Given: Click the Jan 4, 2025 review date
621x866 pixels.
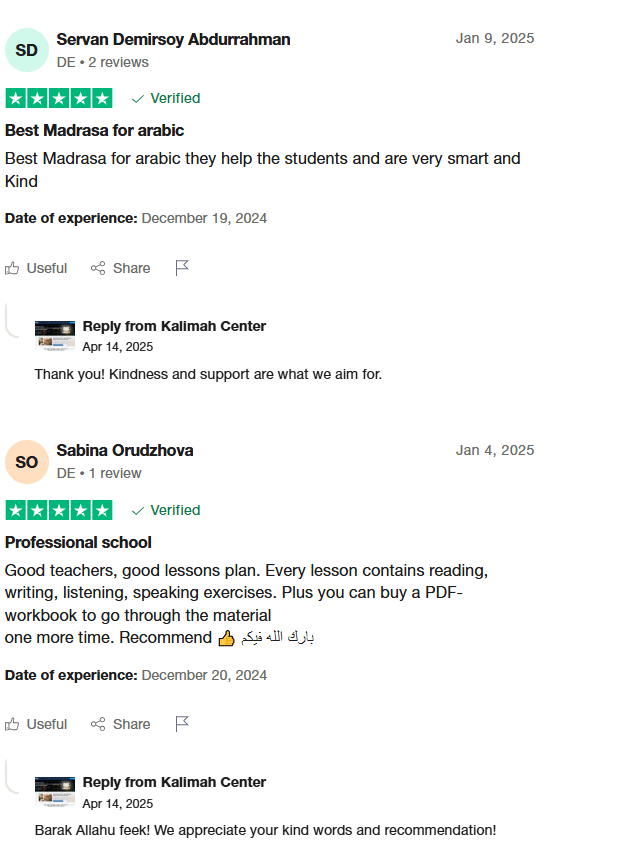Looking at the screenshot, I should click(495, 450).
